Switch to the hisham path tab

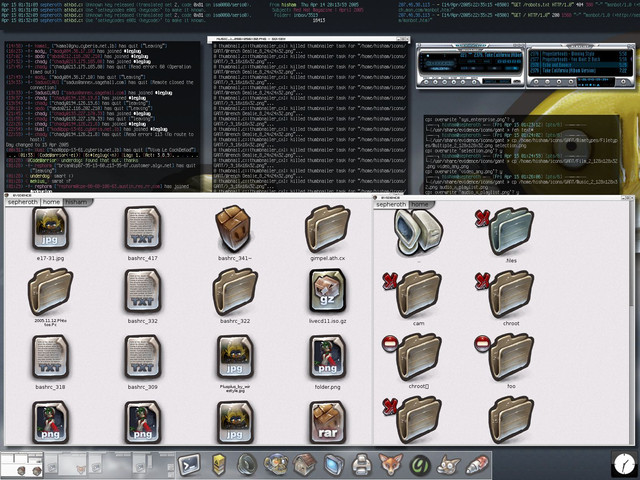[76, 202]
